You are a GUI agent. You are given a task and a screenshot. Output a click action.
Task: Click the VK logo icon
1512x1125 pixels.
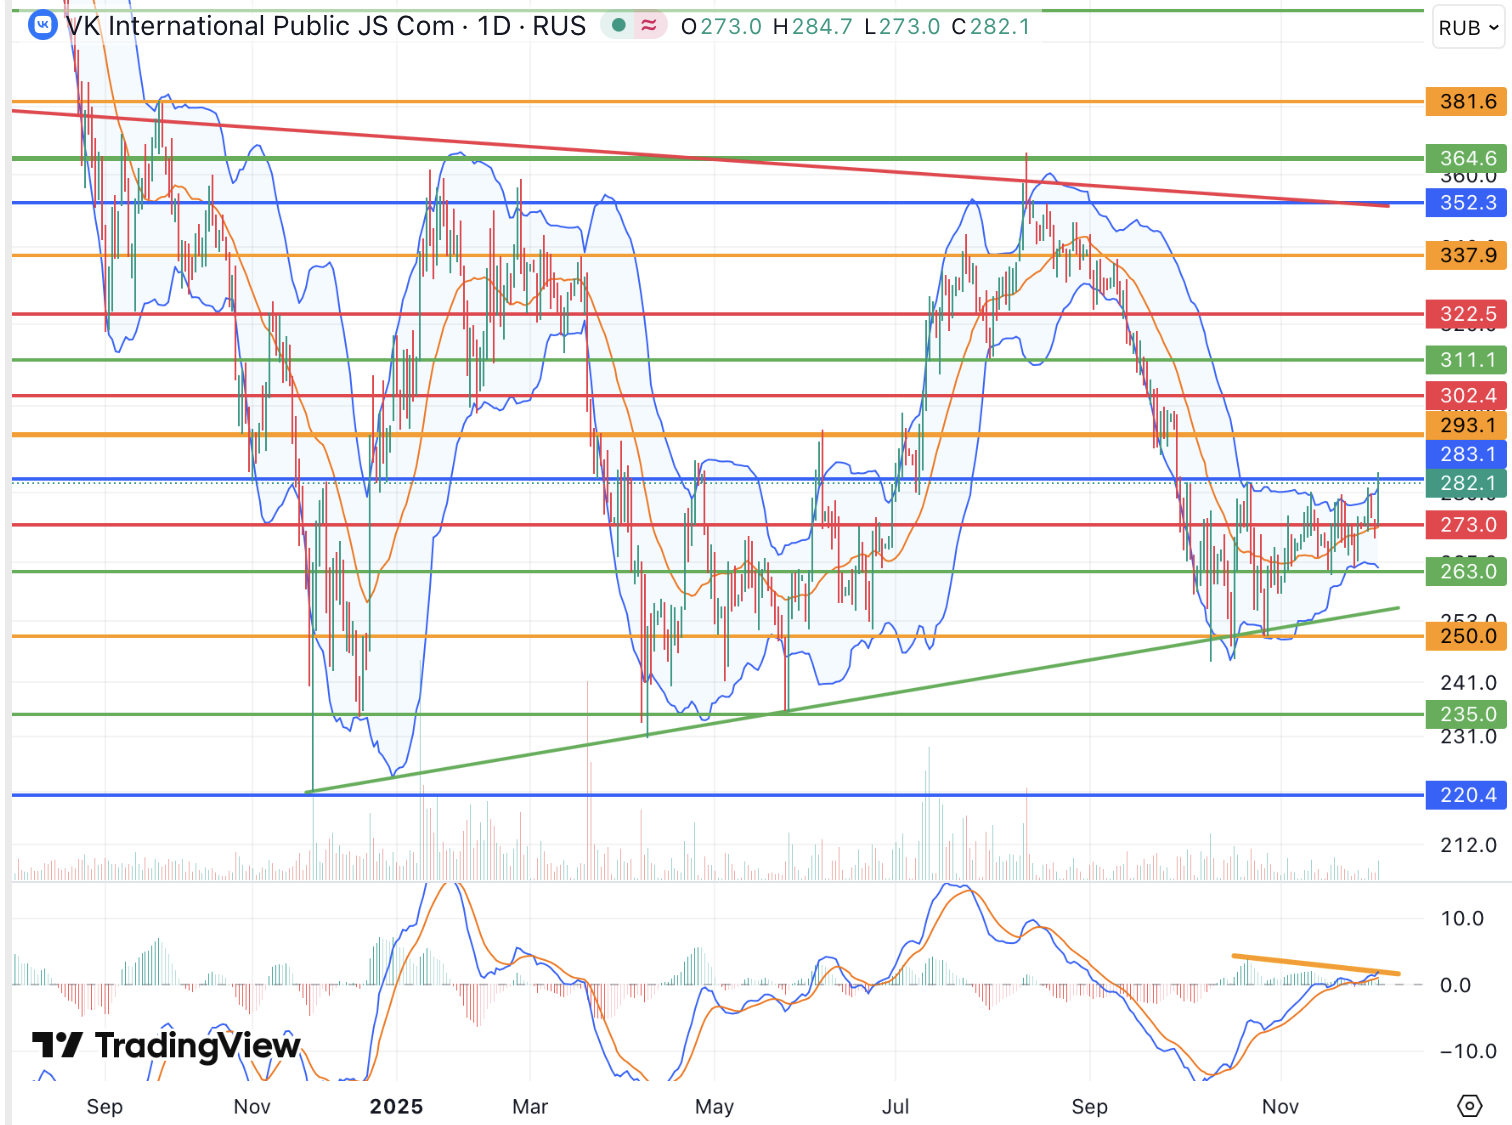42,25
